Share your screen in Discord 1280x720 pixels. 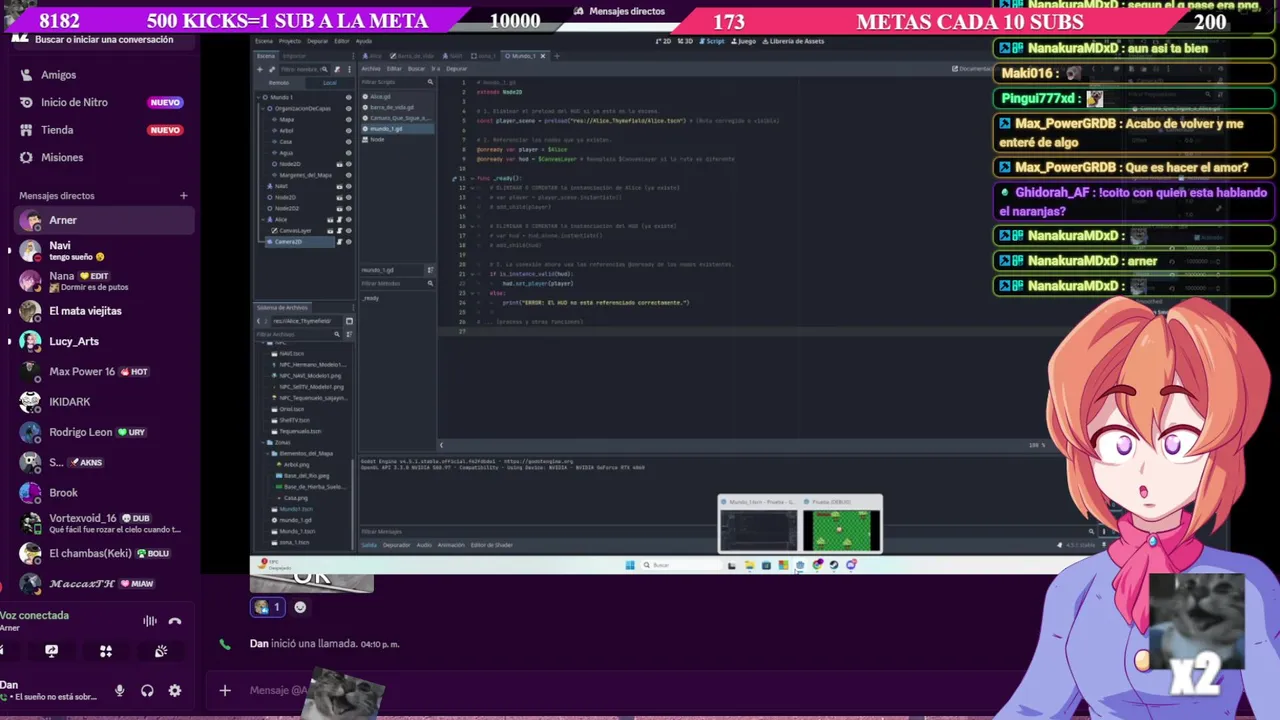(51, 651)
